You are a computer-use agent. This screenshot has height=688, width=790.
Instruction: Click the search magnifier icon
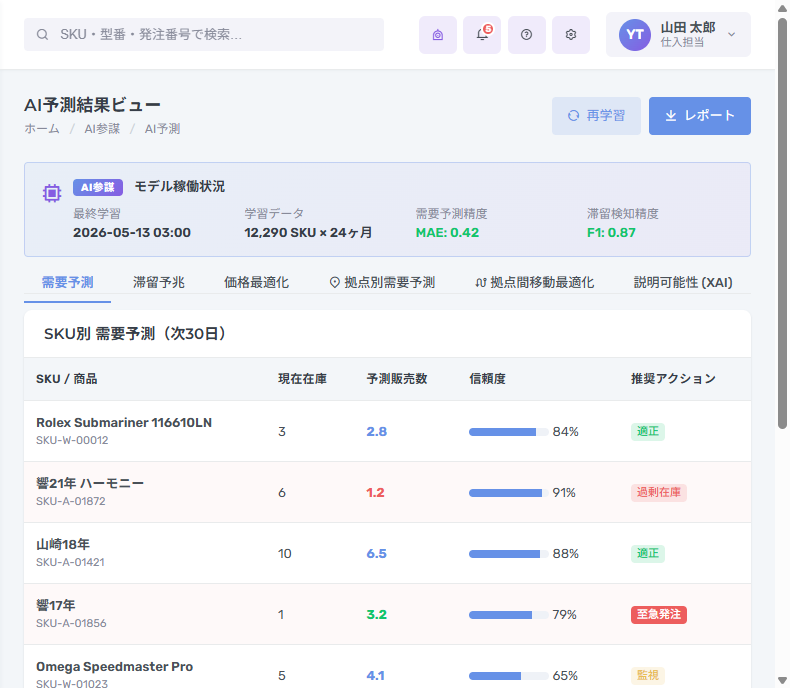pos(42,35)
